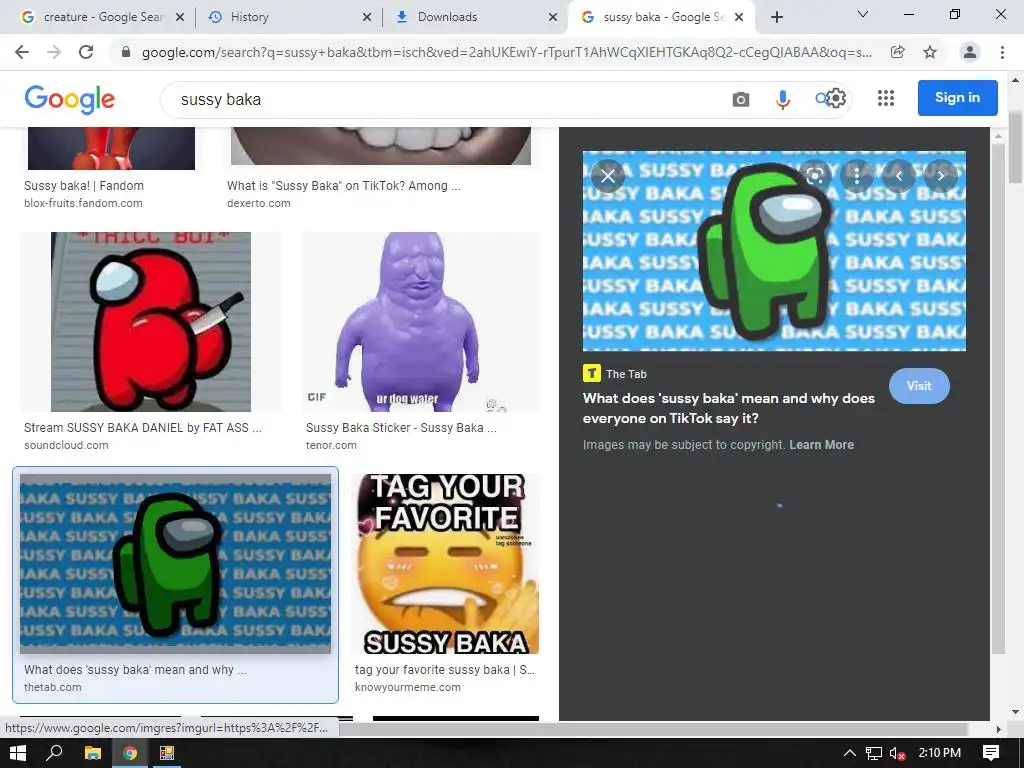Open Google search settings gear
The width and height of the screenshot is (1024, 768).
coord(836,98)
